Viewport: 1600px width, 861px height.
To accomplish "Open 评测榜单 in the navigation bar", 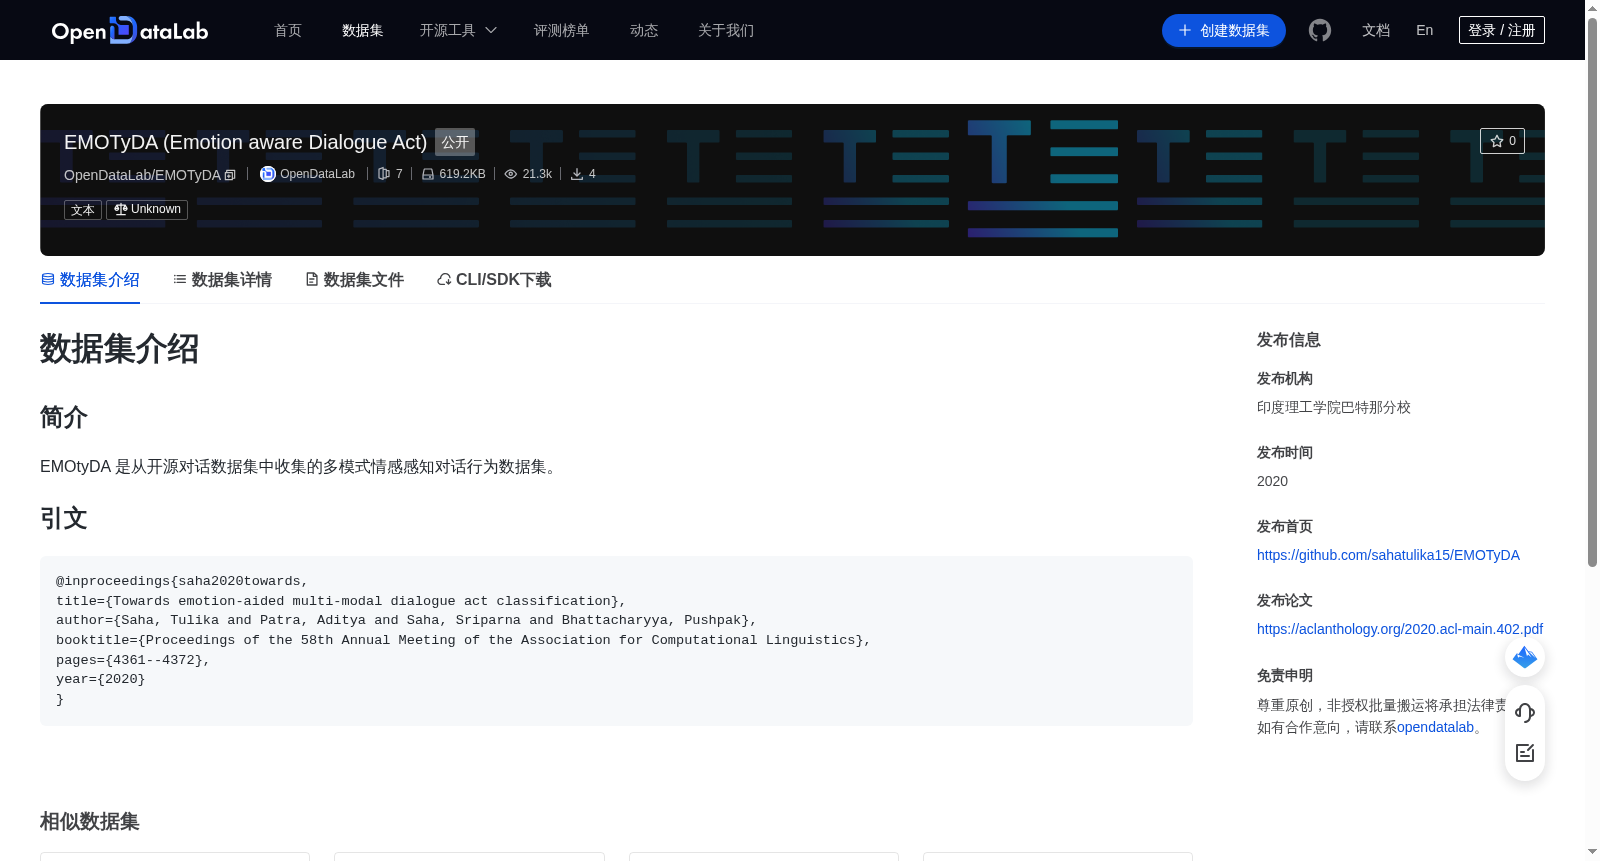I will coord(562,30).
